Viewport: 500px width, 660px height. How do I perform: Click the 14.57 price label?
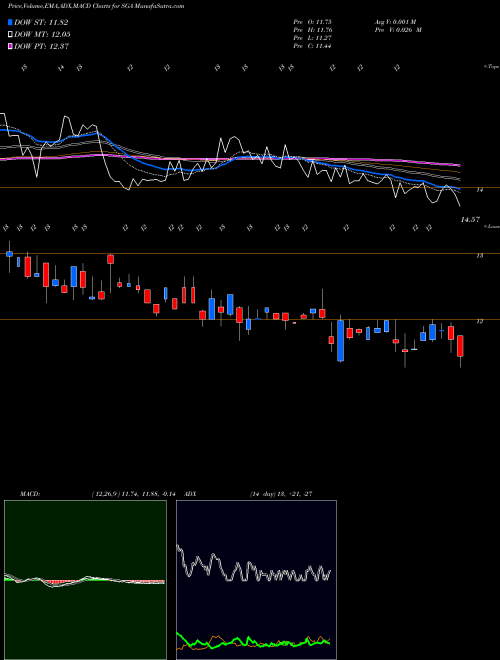(470, 219)
